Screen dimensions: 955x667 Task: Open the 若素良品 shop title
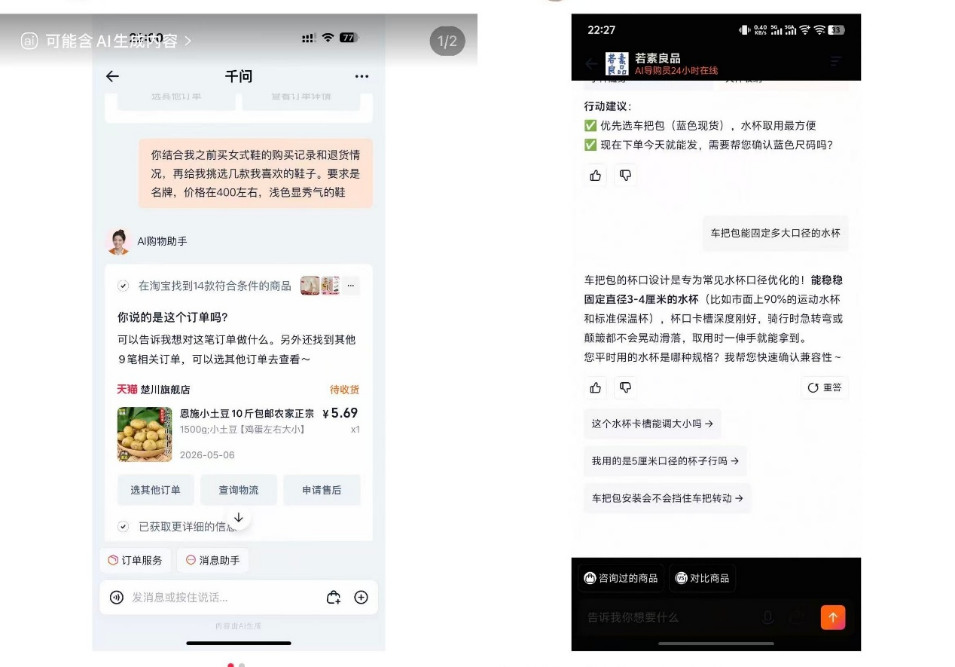click(x=657, y=58)
